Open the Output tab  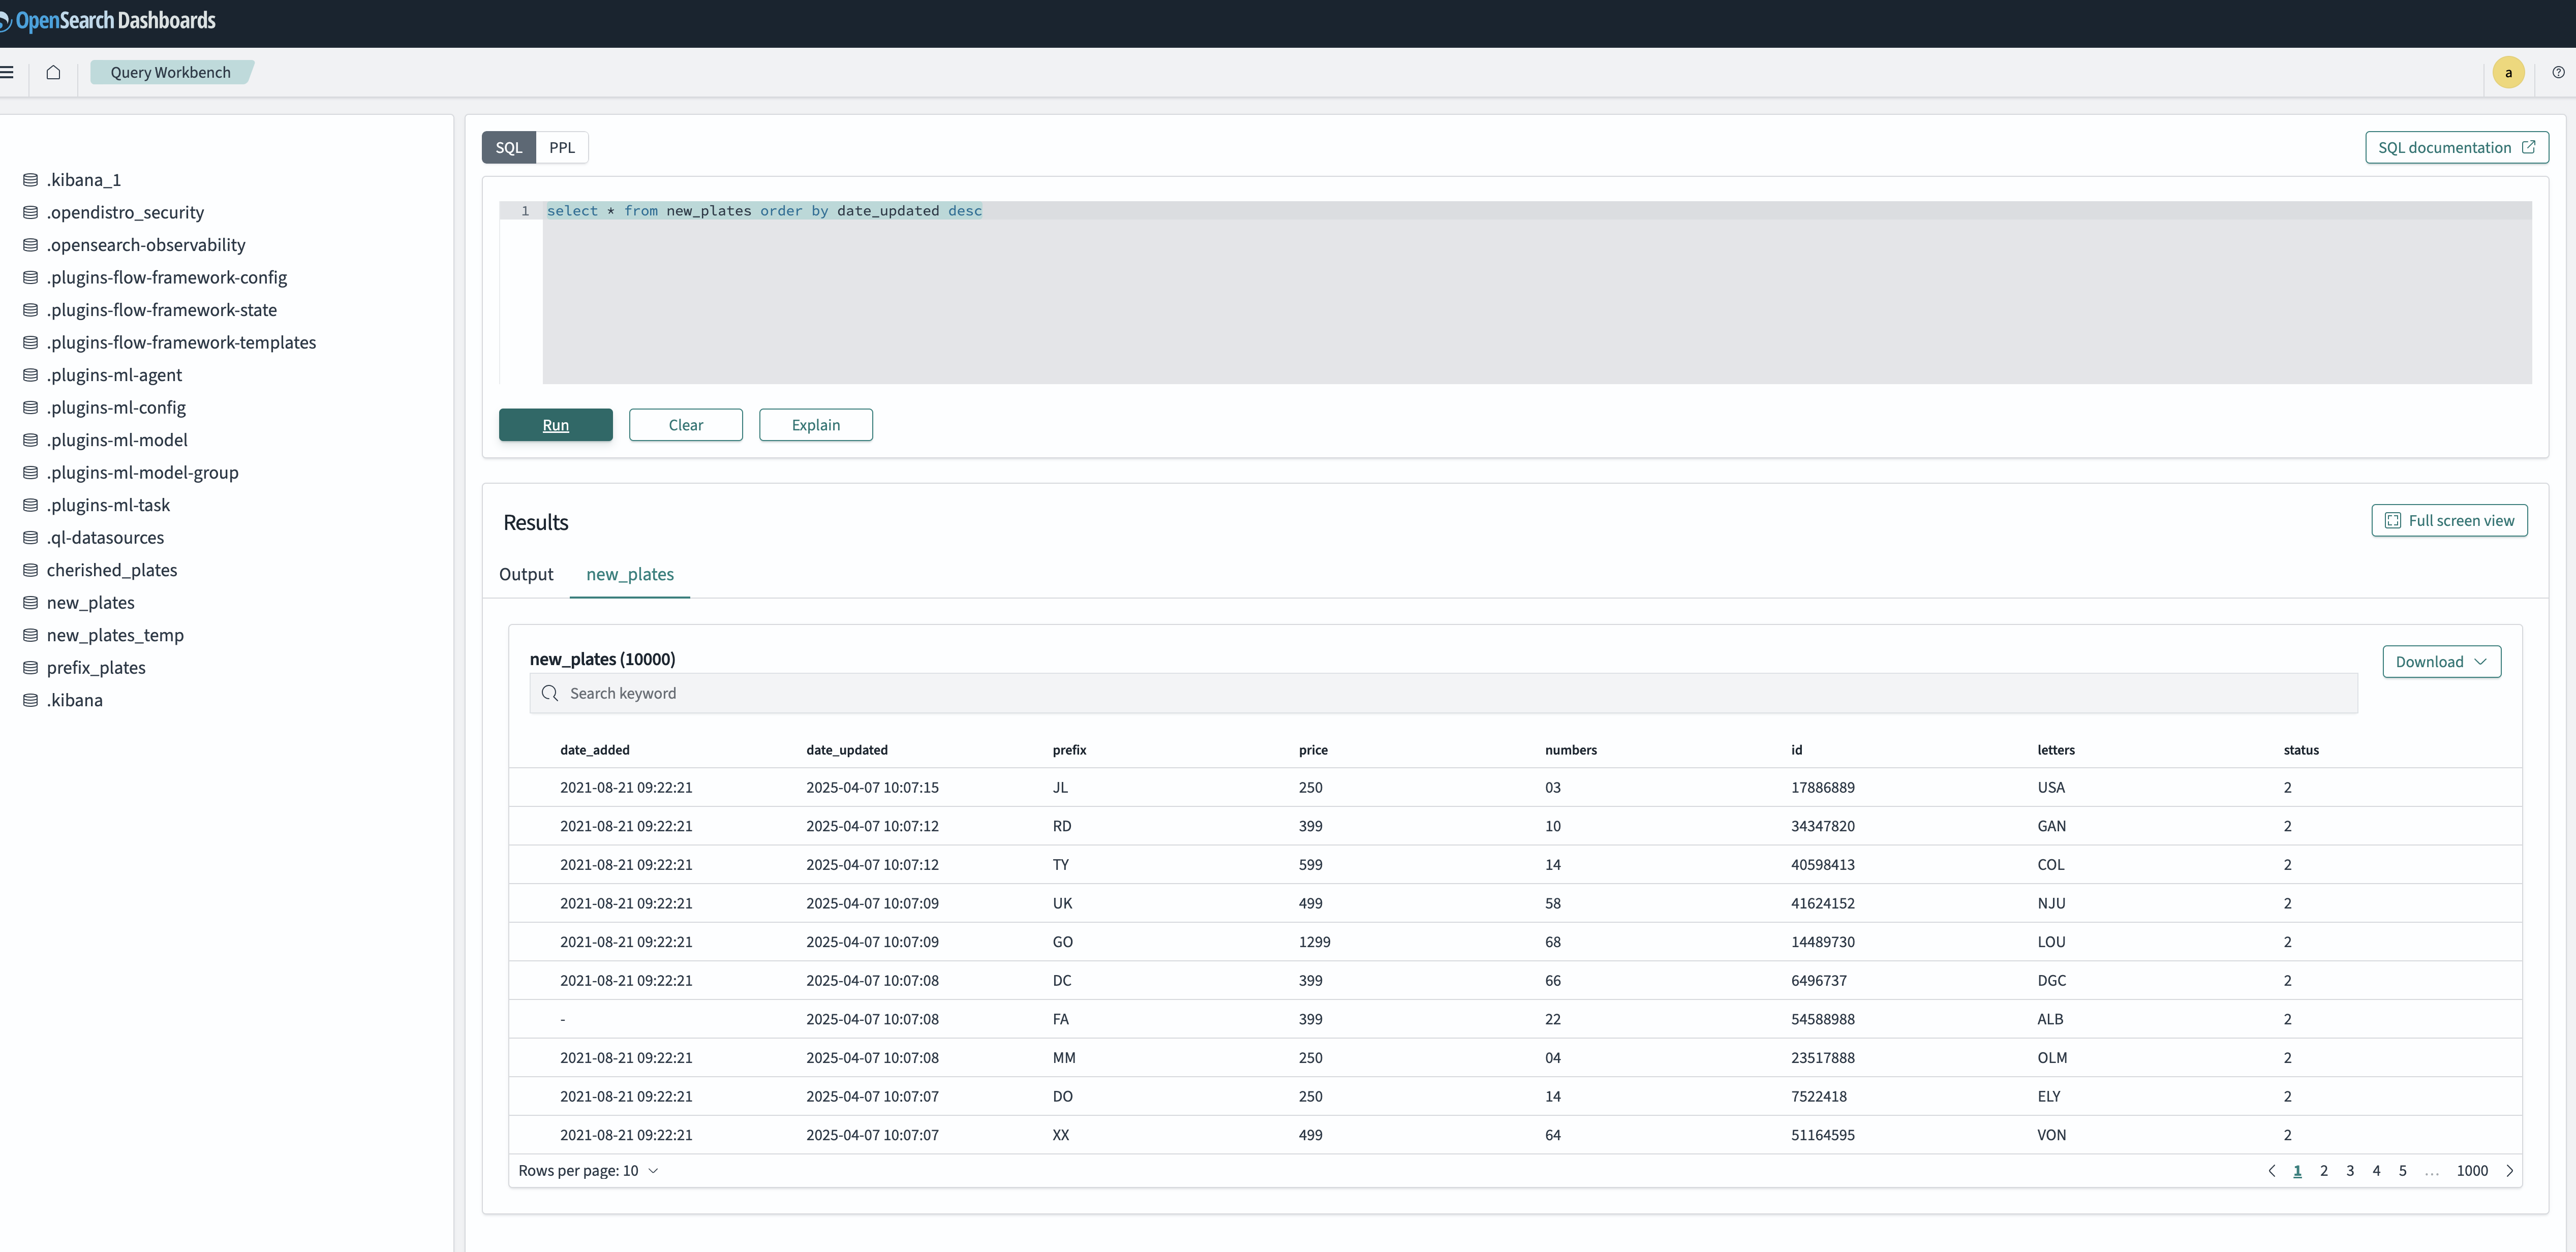click(526, 574)
